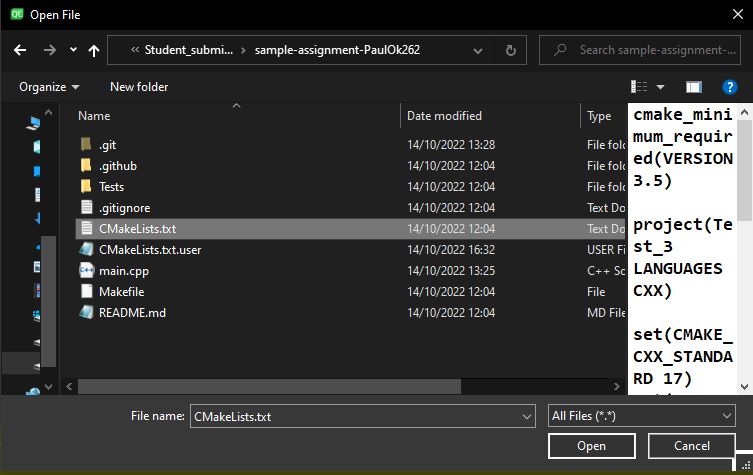Viewport: 753px width, 475px height.
Task: Select main.cpp C++ file icon
Action: (x=86, y=270)
